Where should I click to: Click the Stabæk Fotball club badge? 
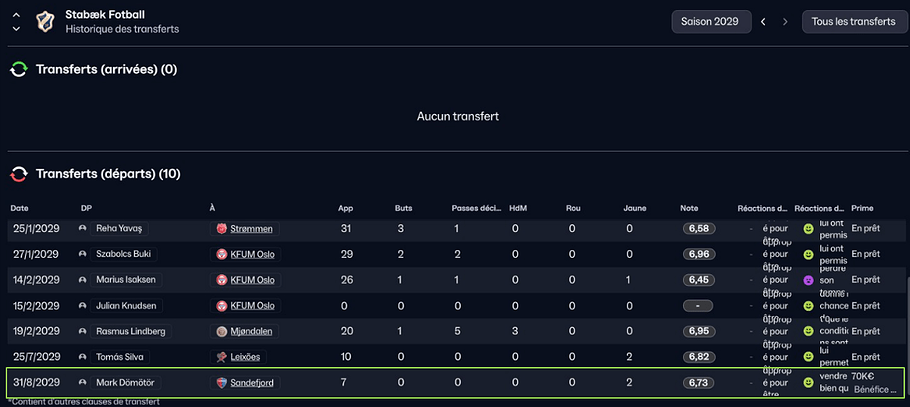[45, 22]
